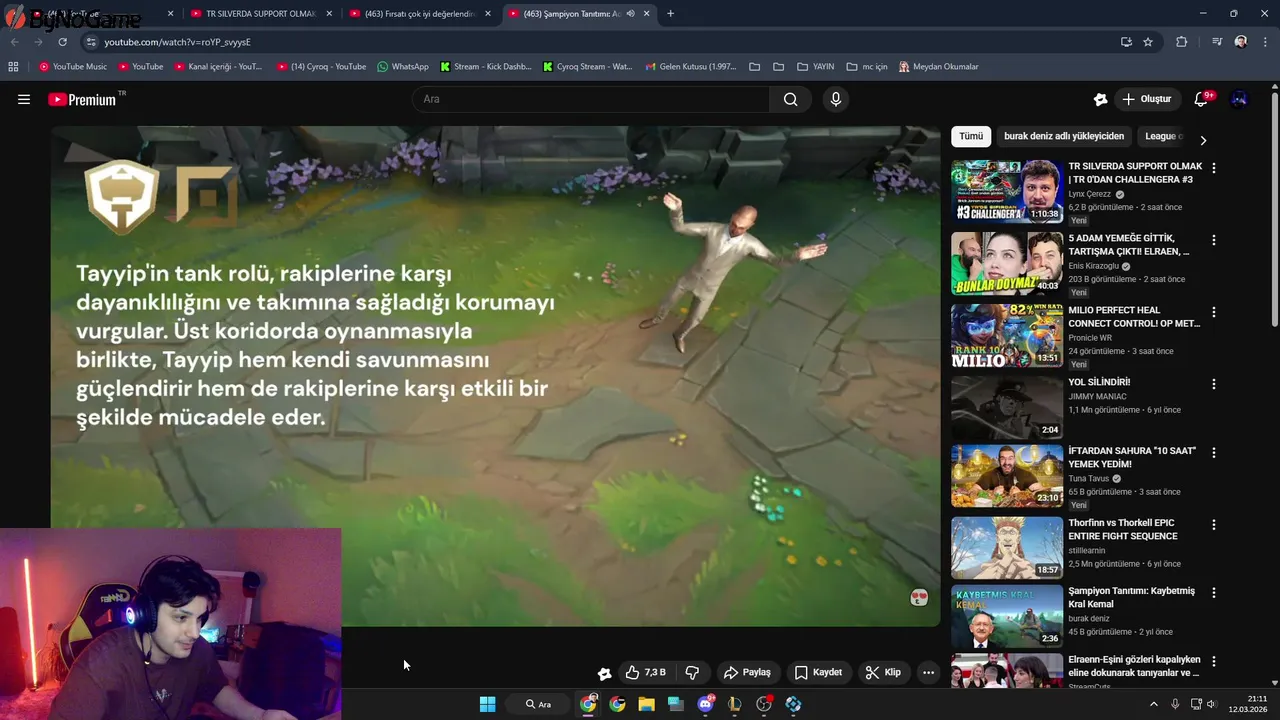Open the YouTube account avatar menu
The height and width of the screenshot is (720, 1280).
click(x=1239, y=99)
